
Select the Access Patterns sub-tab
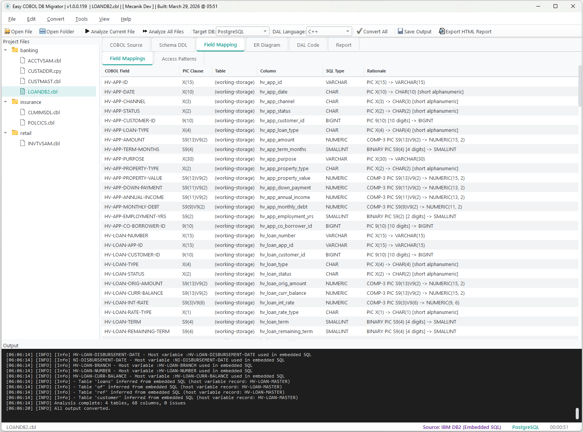click(179, 59)
